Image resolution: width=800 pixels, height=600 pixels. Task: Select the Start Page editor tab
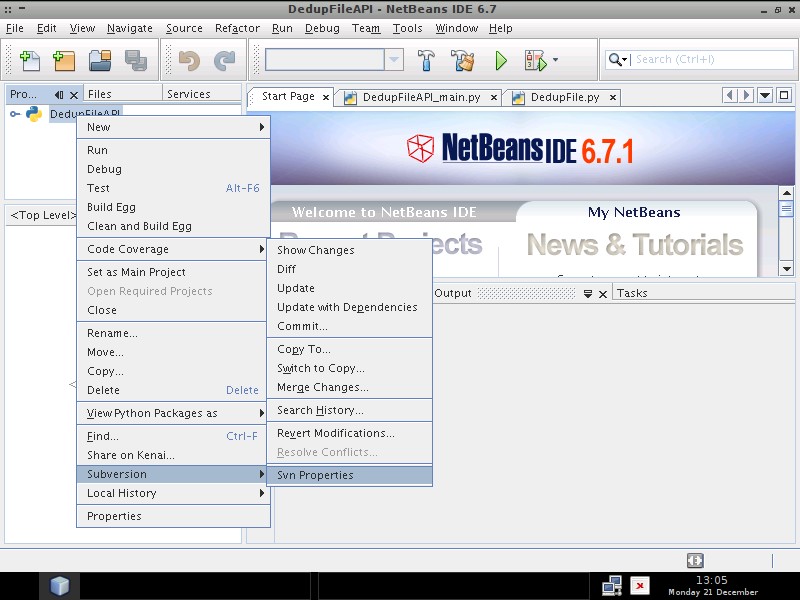click(288, 96)
